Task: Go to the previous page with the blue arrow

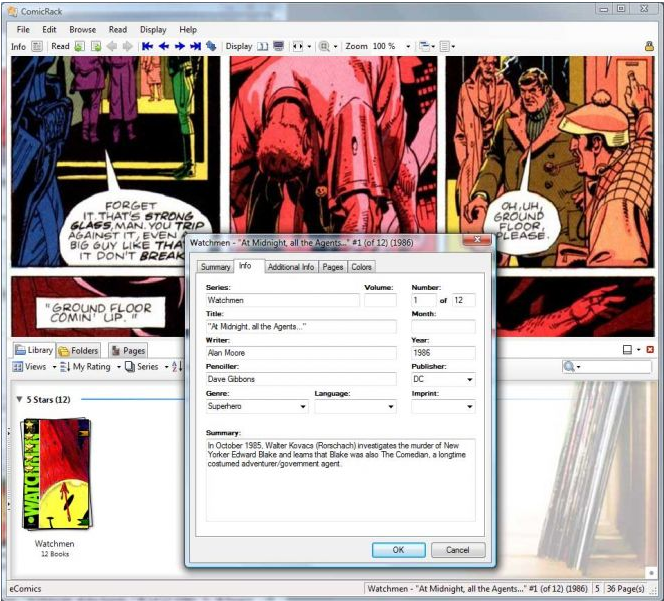Action: (163, 46)
